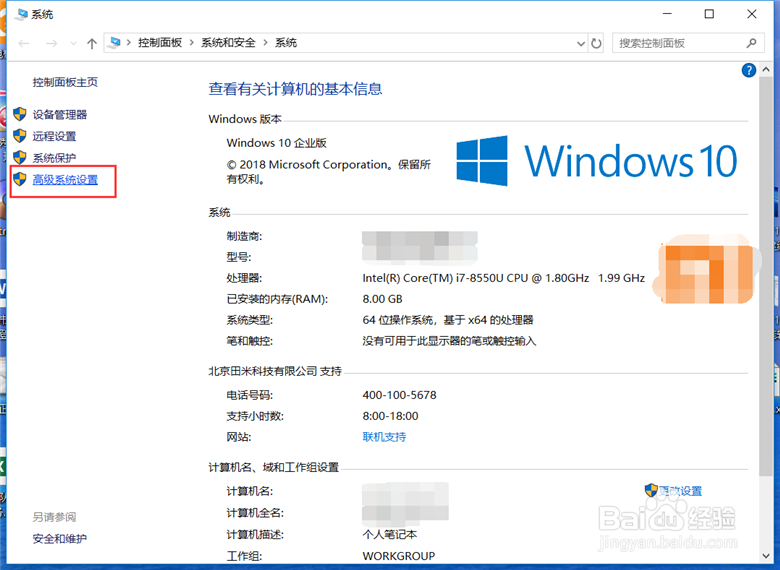Click the Forward navigation arrow
This screenshot has height=570, width=780.
[x=51, y=43]
